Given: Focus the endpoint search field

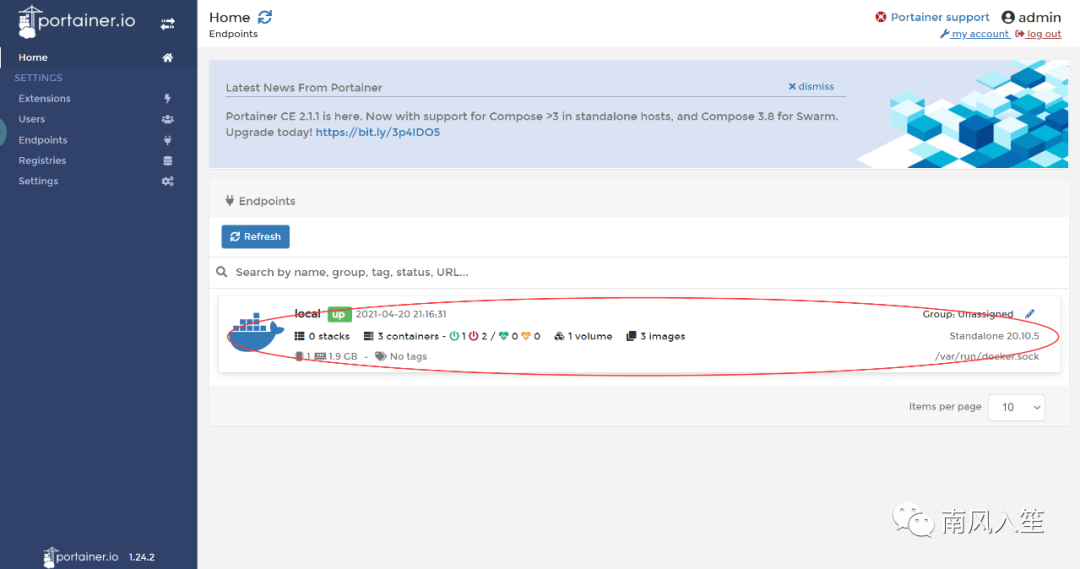Looking at the screenshot, I should coord(647,272).
